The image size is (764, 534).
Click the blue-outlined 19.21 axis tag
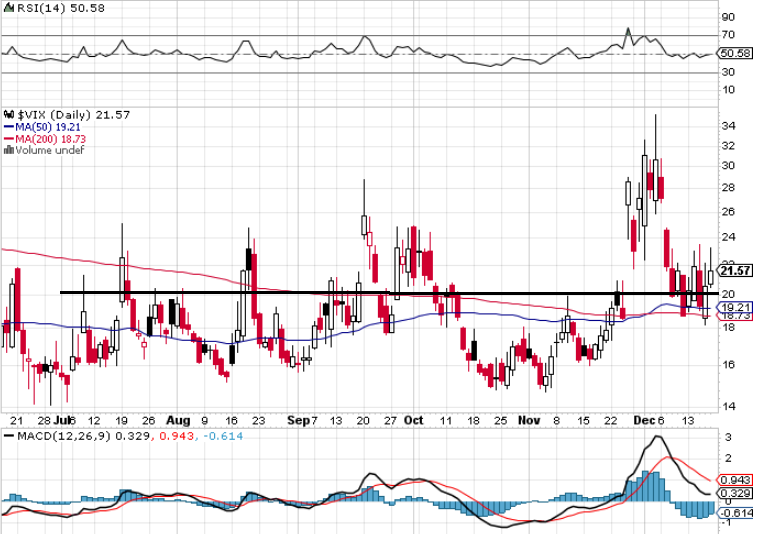coord(735,307)
